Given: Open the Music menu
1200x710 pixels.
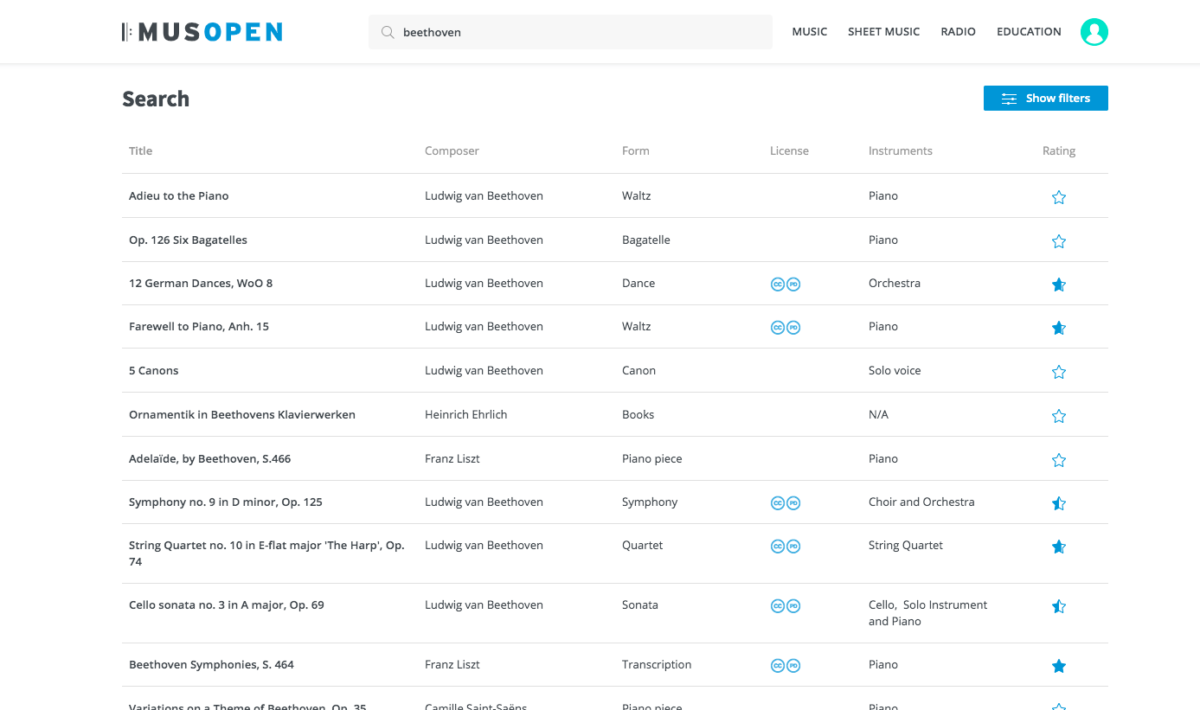Looking at the screenshot, I should [809, 32].
